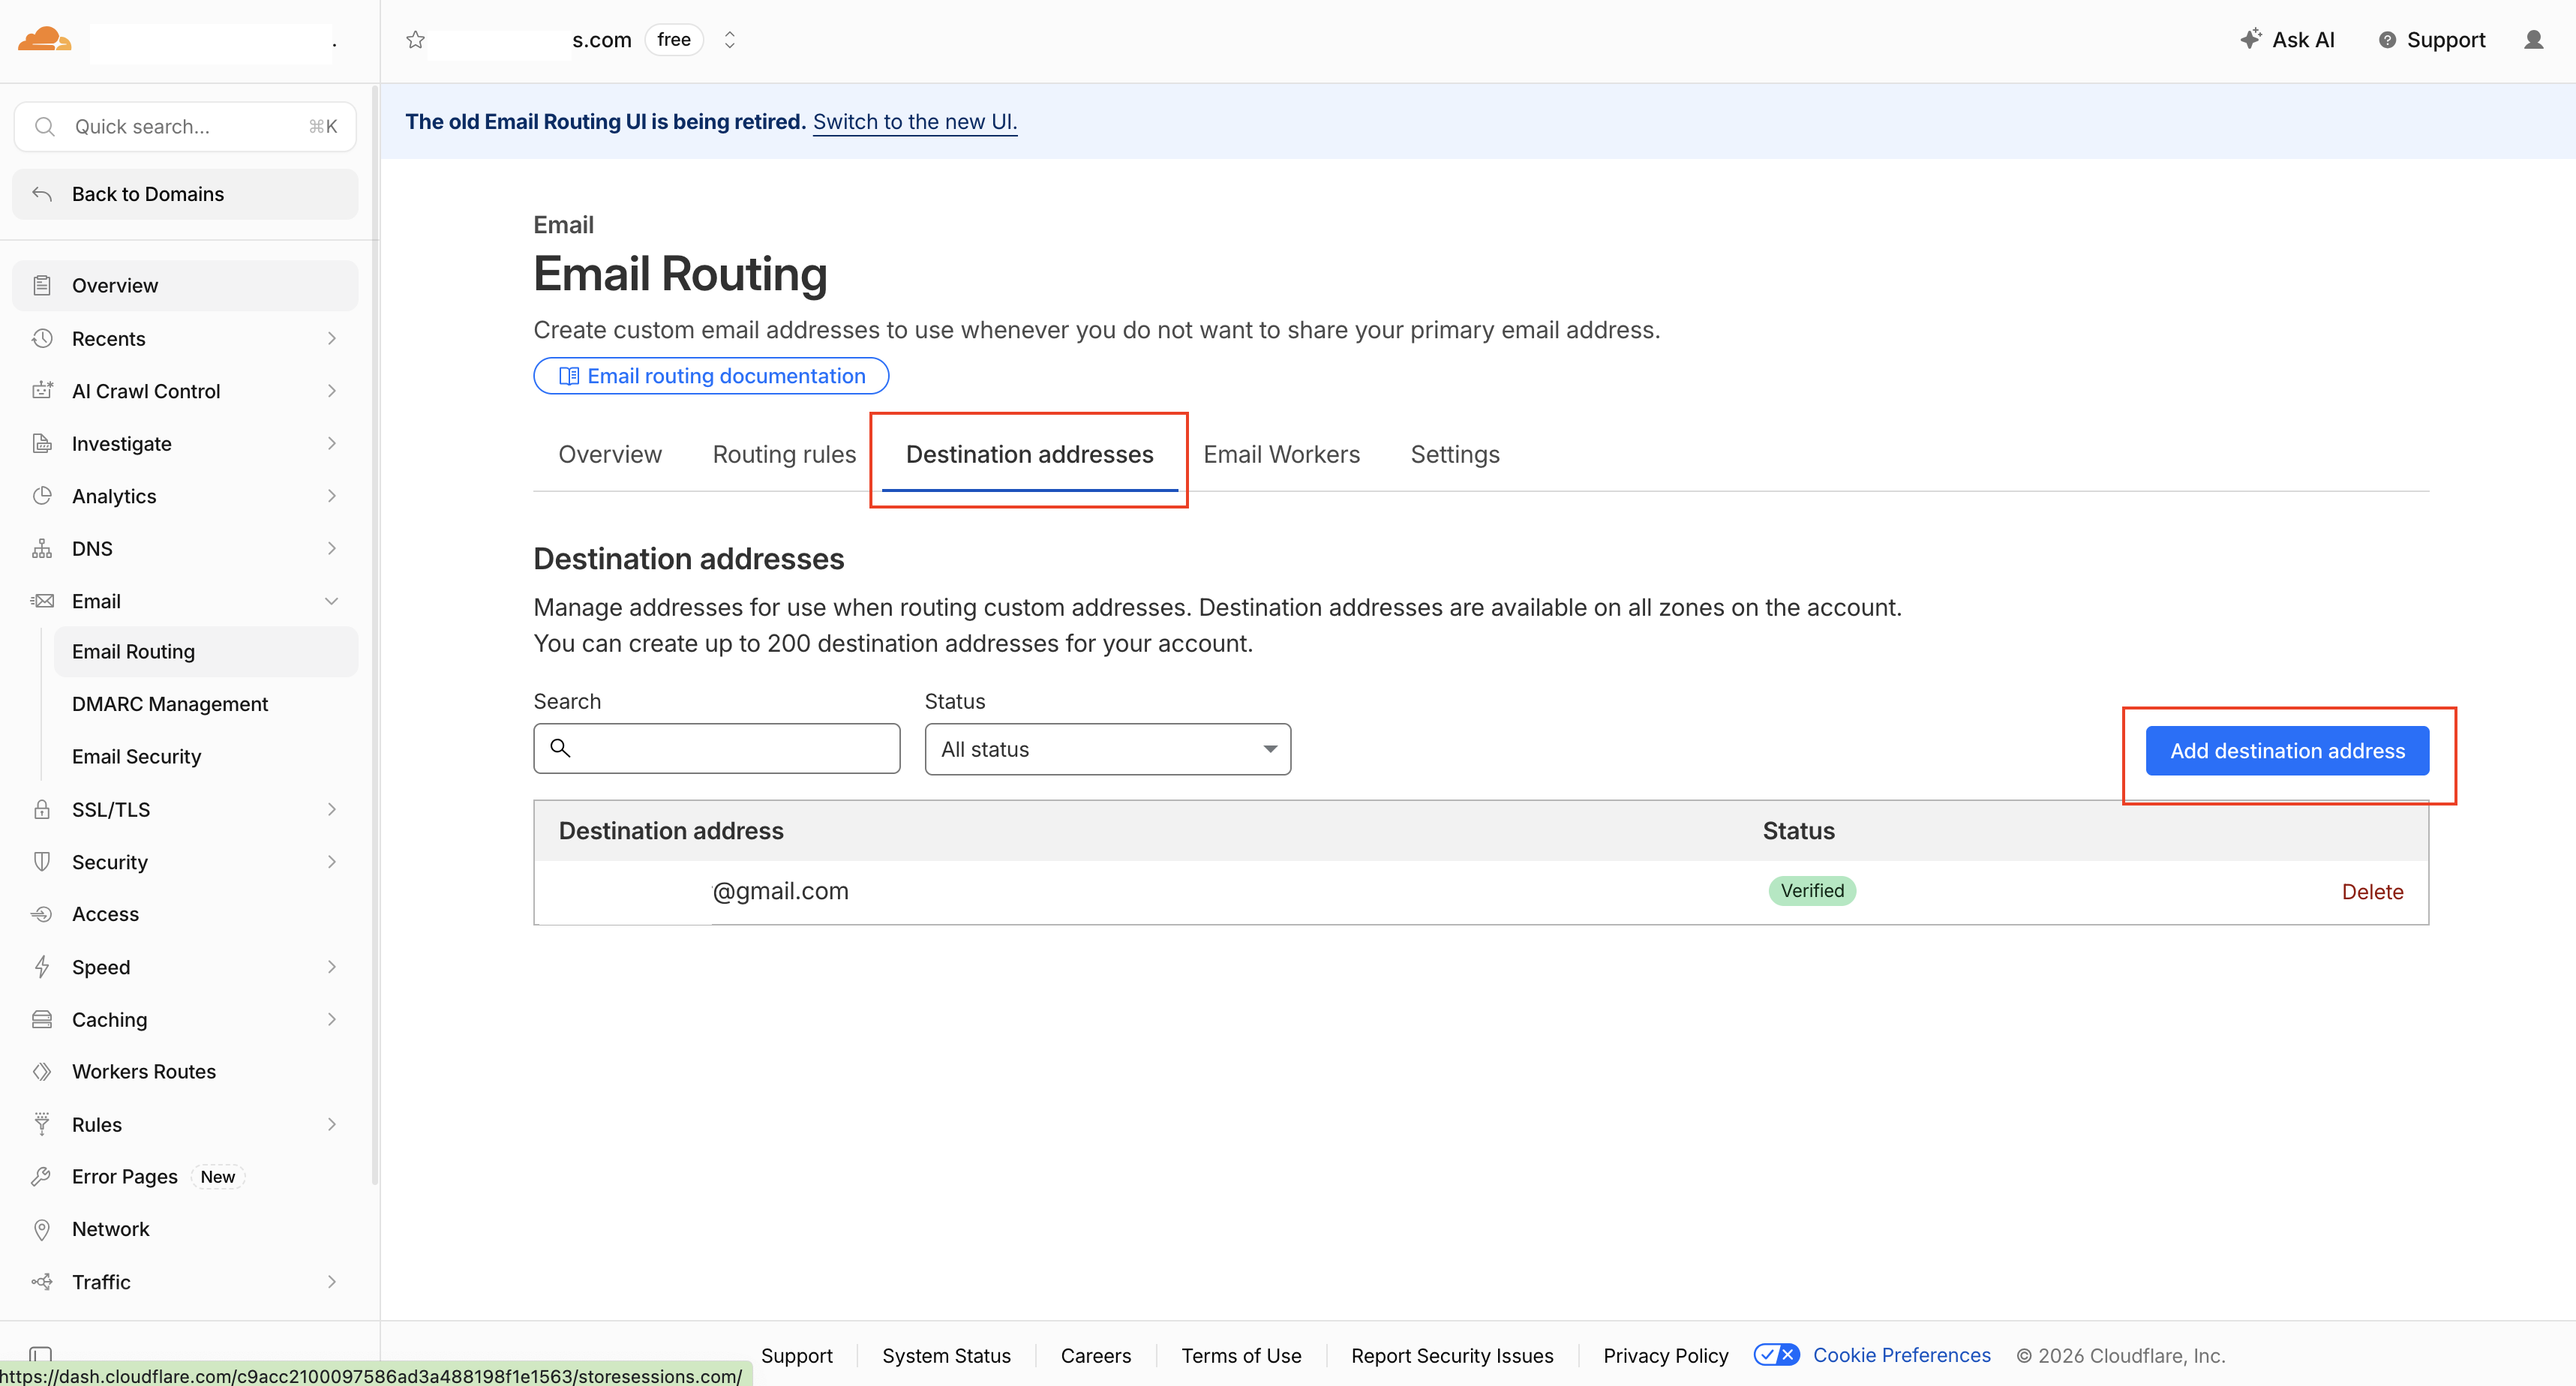Click the destination address Search field
Image resolution: width=2576 pixels, height=1386 pixels.
[x=717, y=749]
